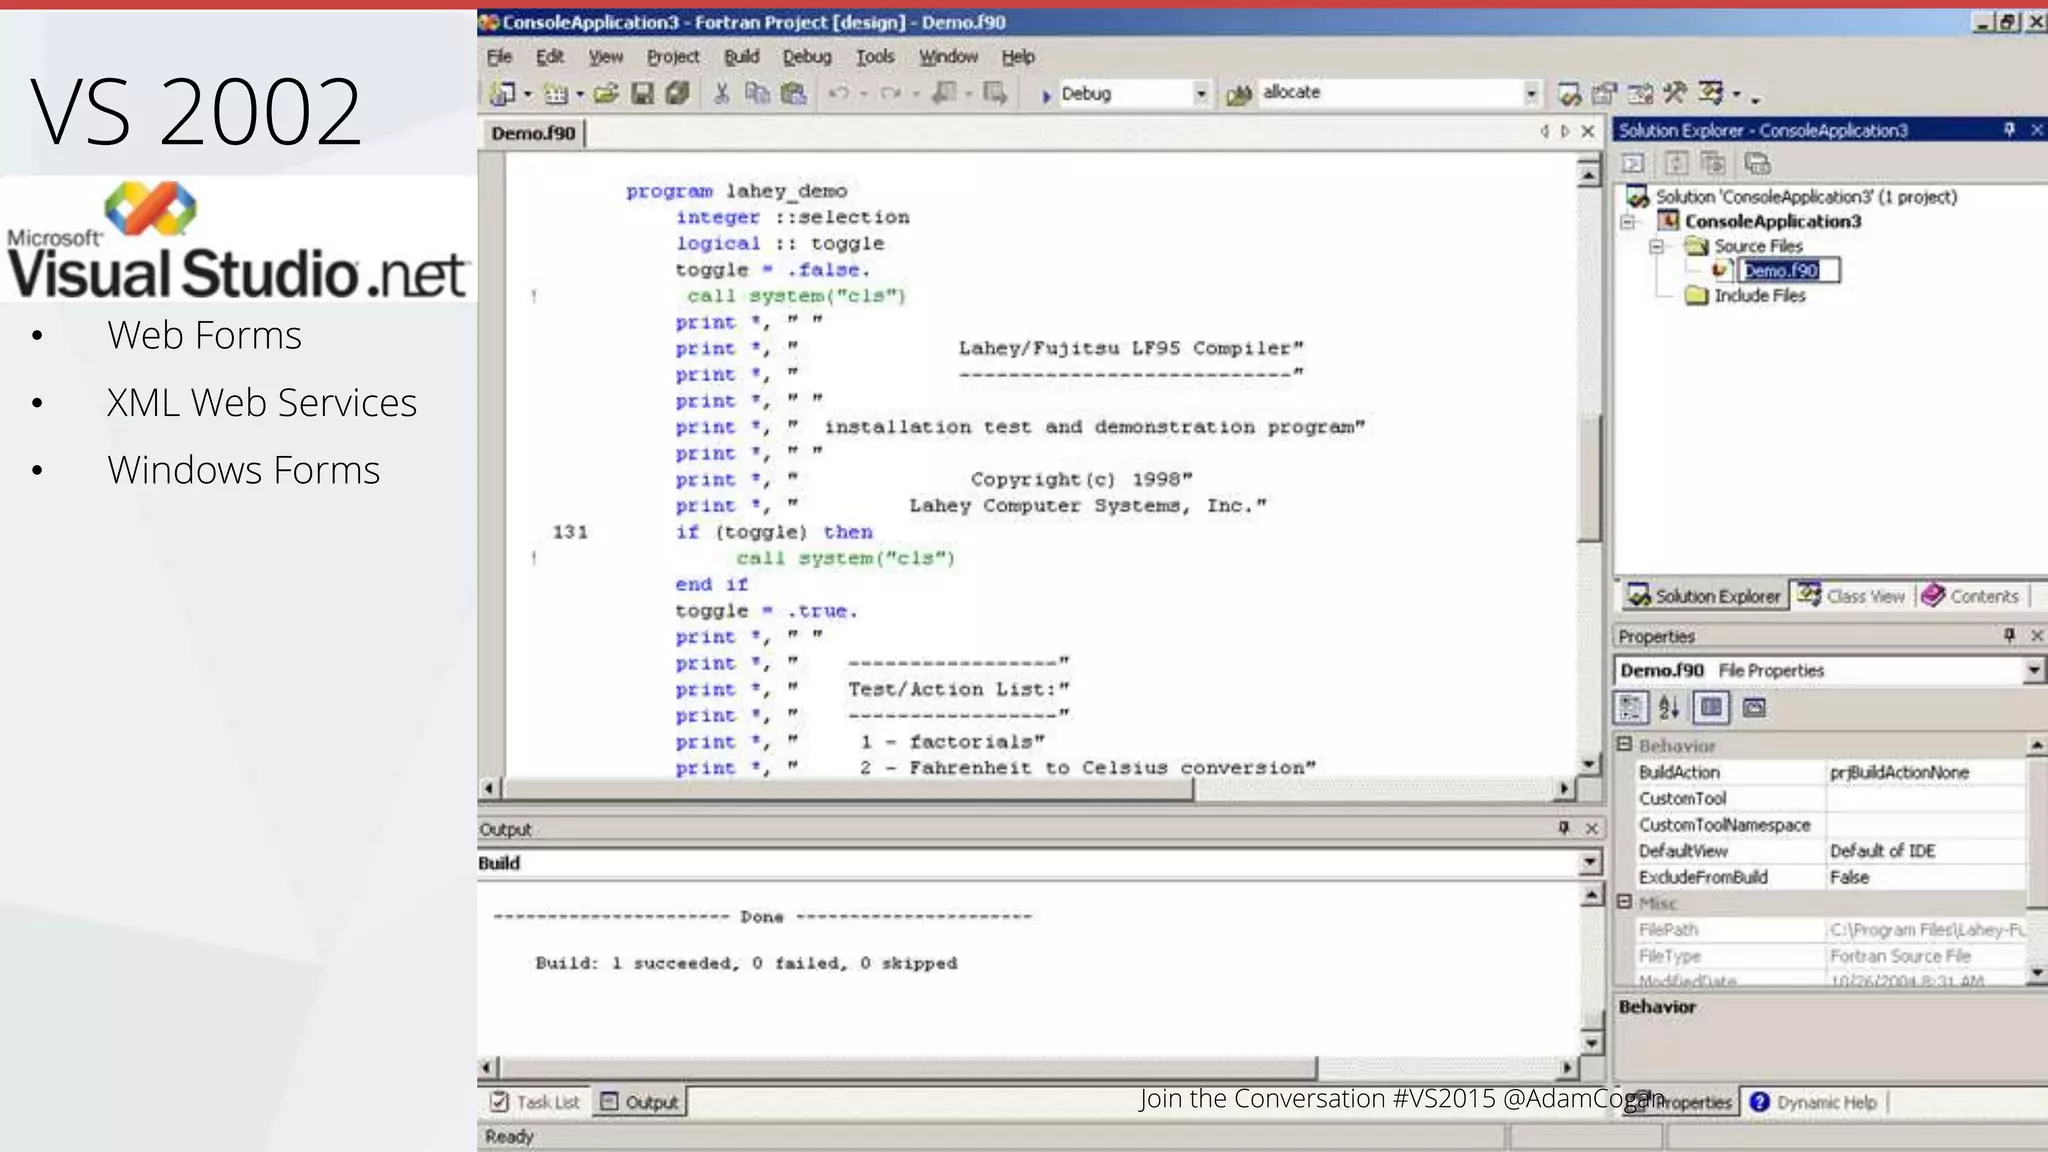
Task: Open the File menu
Action: (x=500, y=57)
